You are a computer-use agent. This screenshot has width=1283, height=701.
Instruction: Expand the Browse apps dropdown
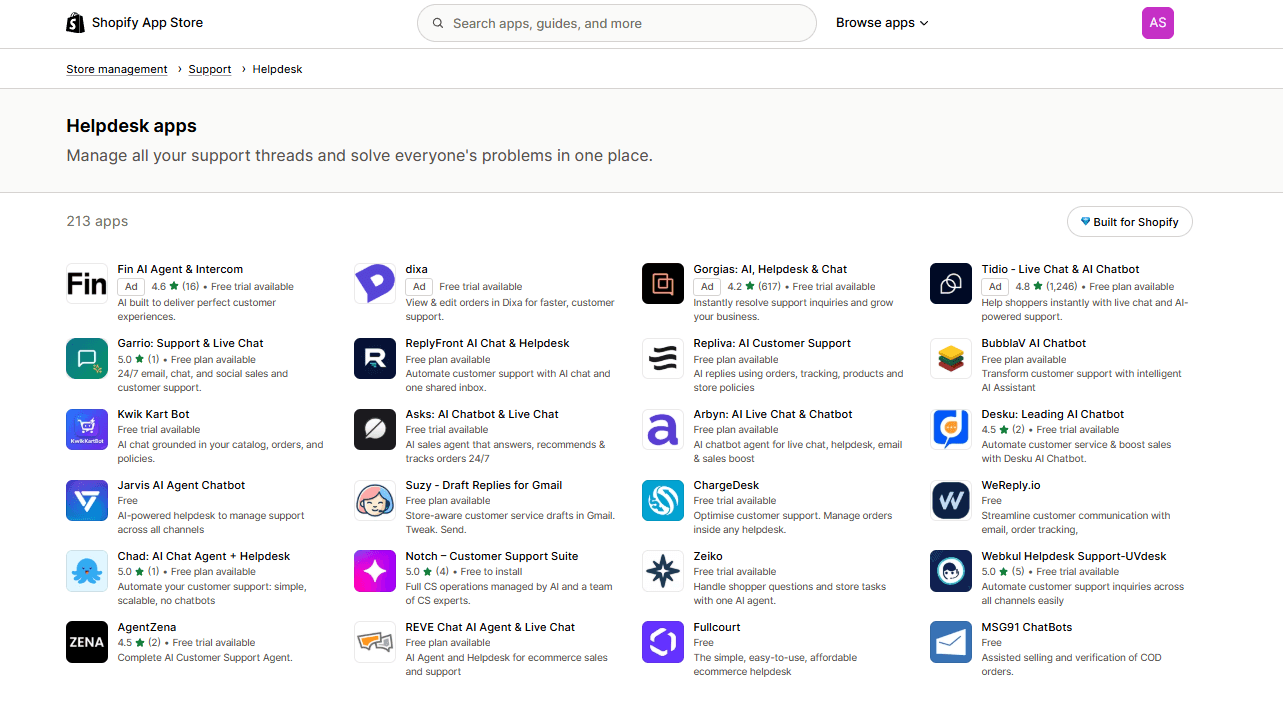tap(882, 23)
